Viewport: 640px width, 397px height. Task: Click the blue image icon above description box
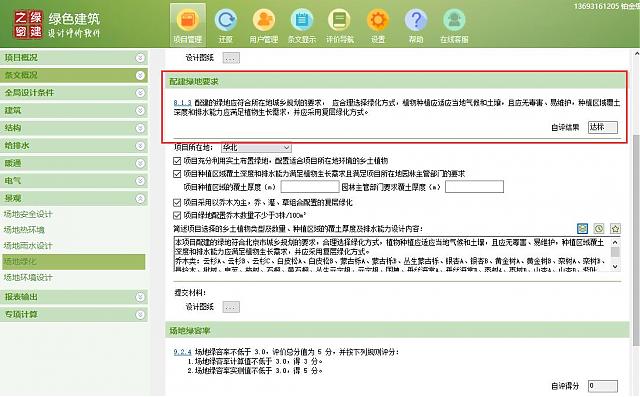click(x=582, y=228)
